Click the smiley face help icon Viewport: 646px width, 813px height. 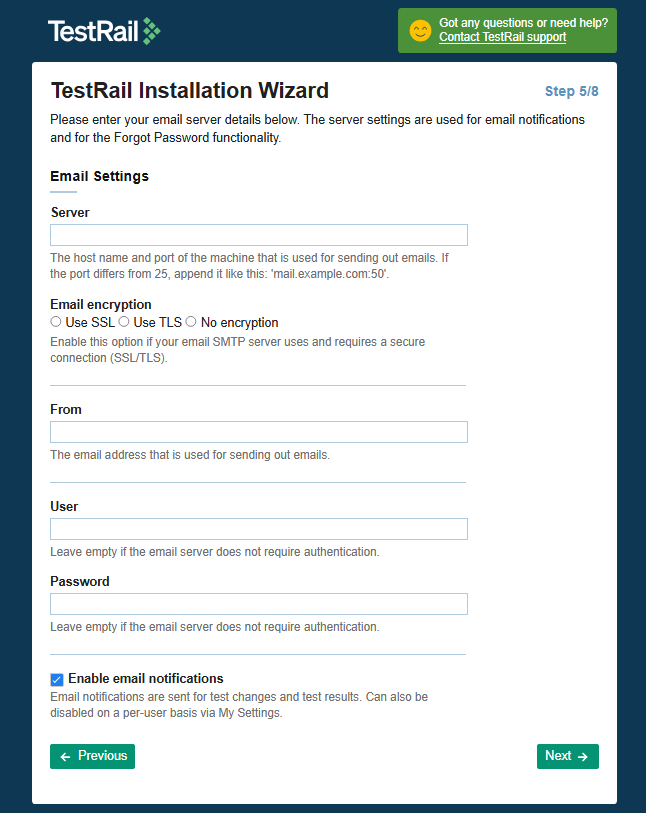tap(420, 31)
